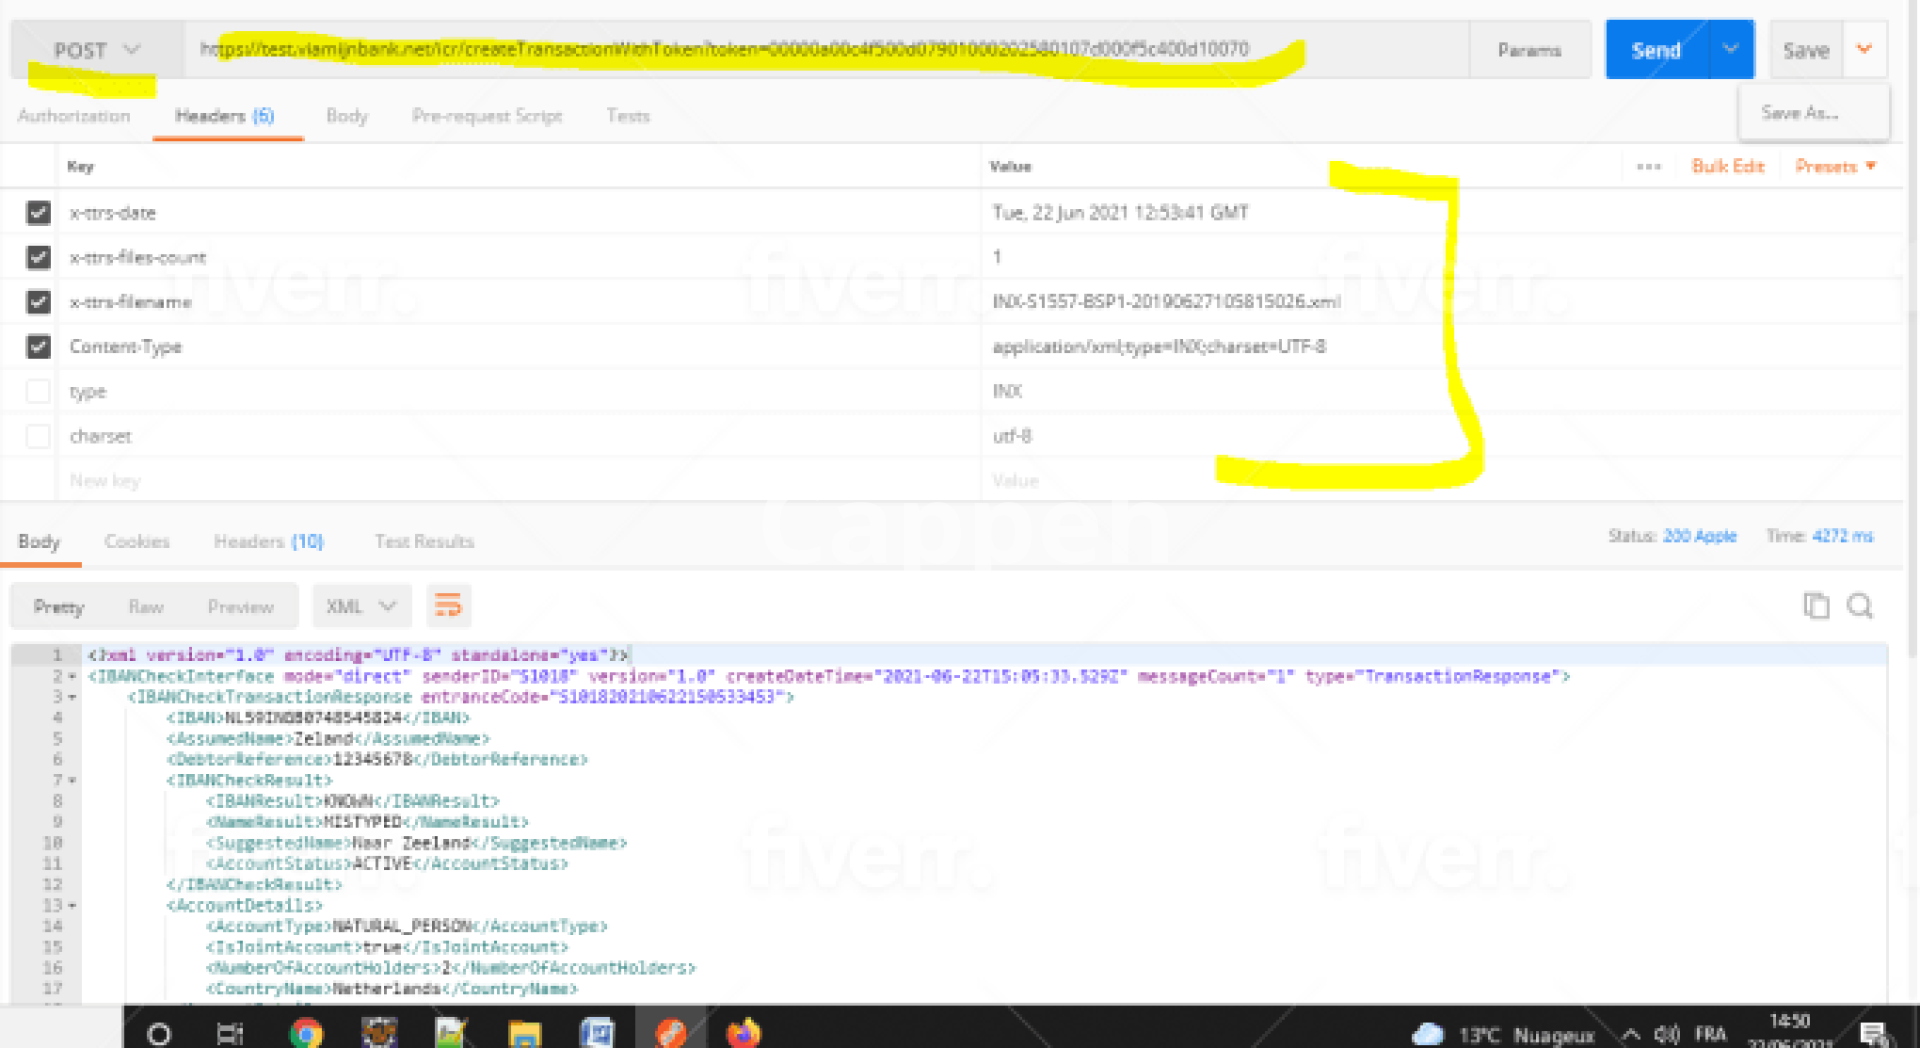Image resolution: width=1920 pixels, height=1048 pixels.
Task: Enable the charset header checkbox
Action: 38,436
